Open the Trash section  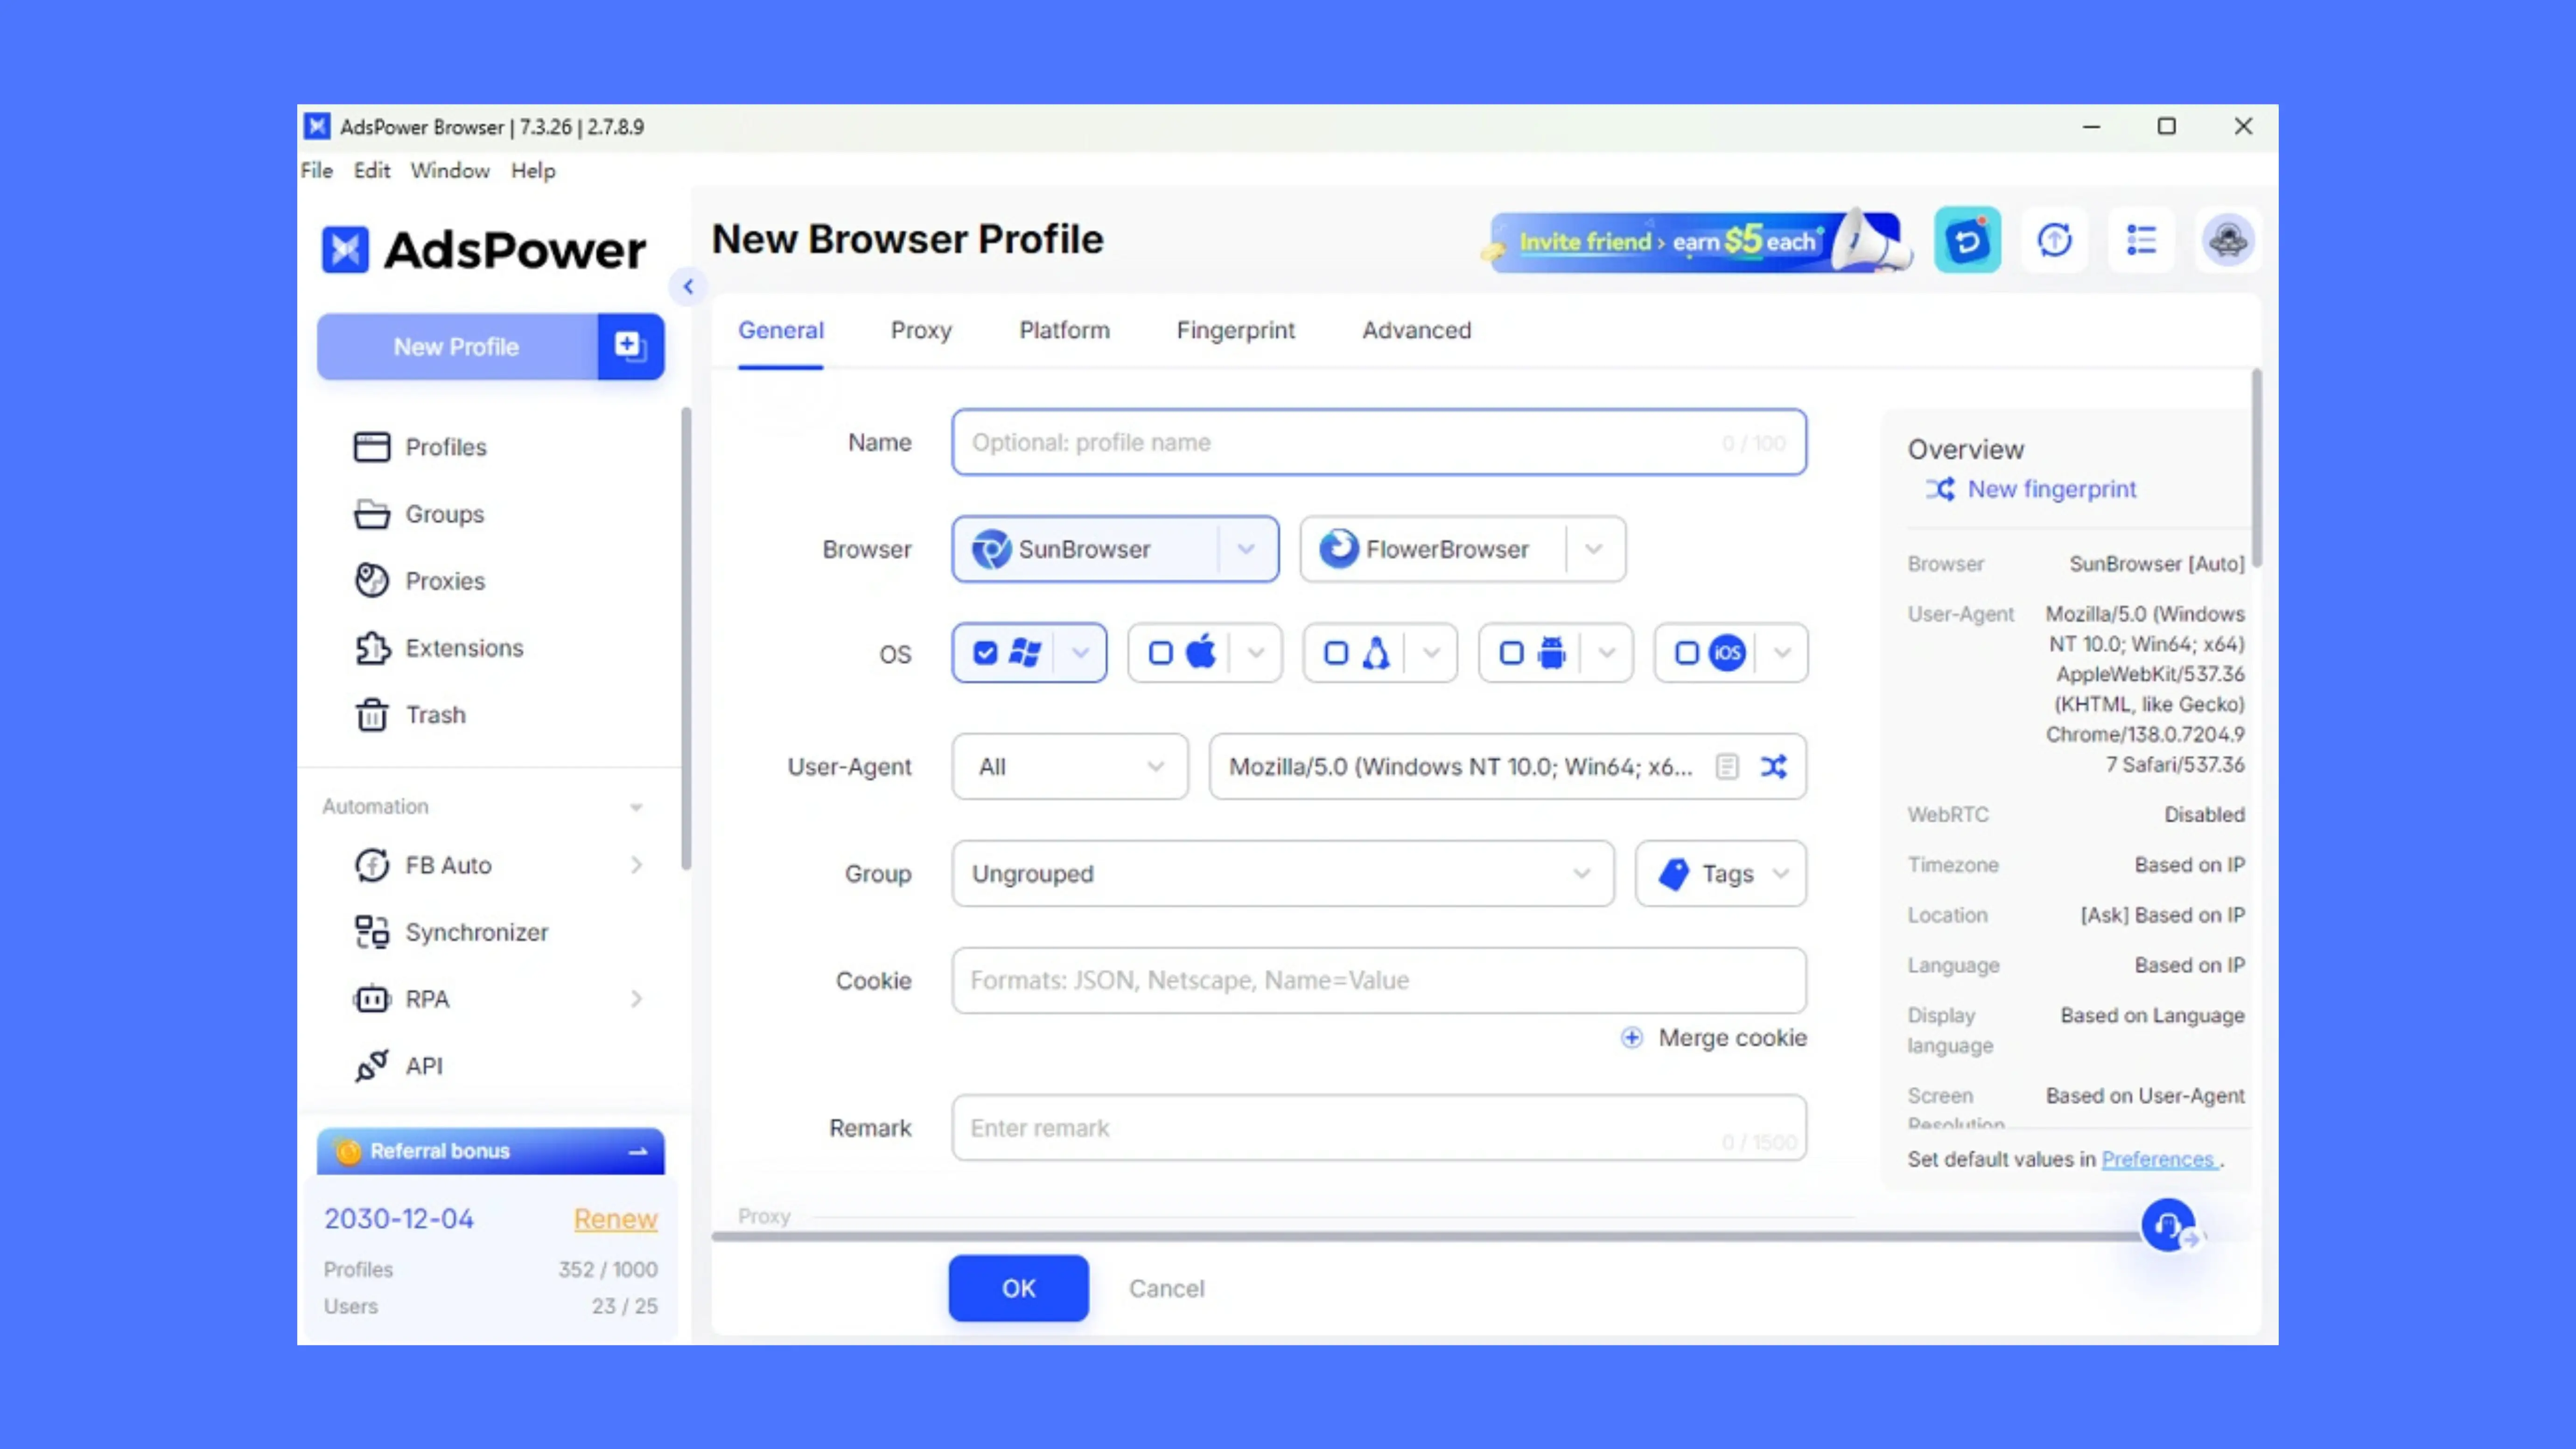tap(410, 715)
